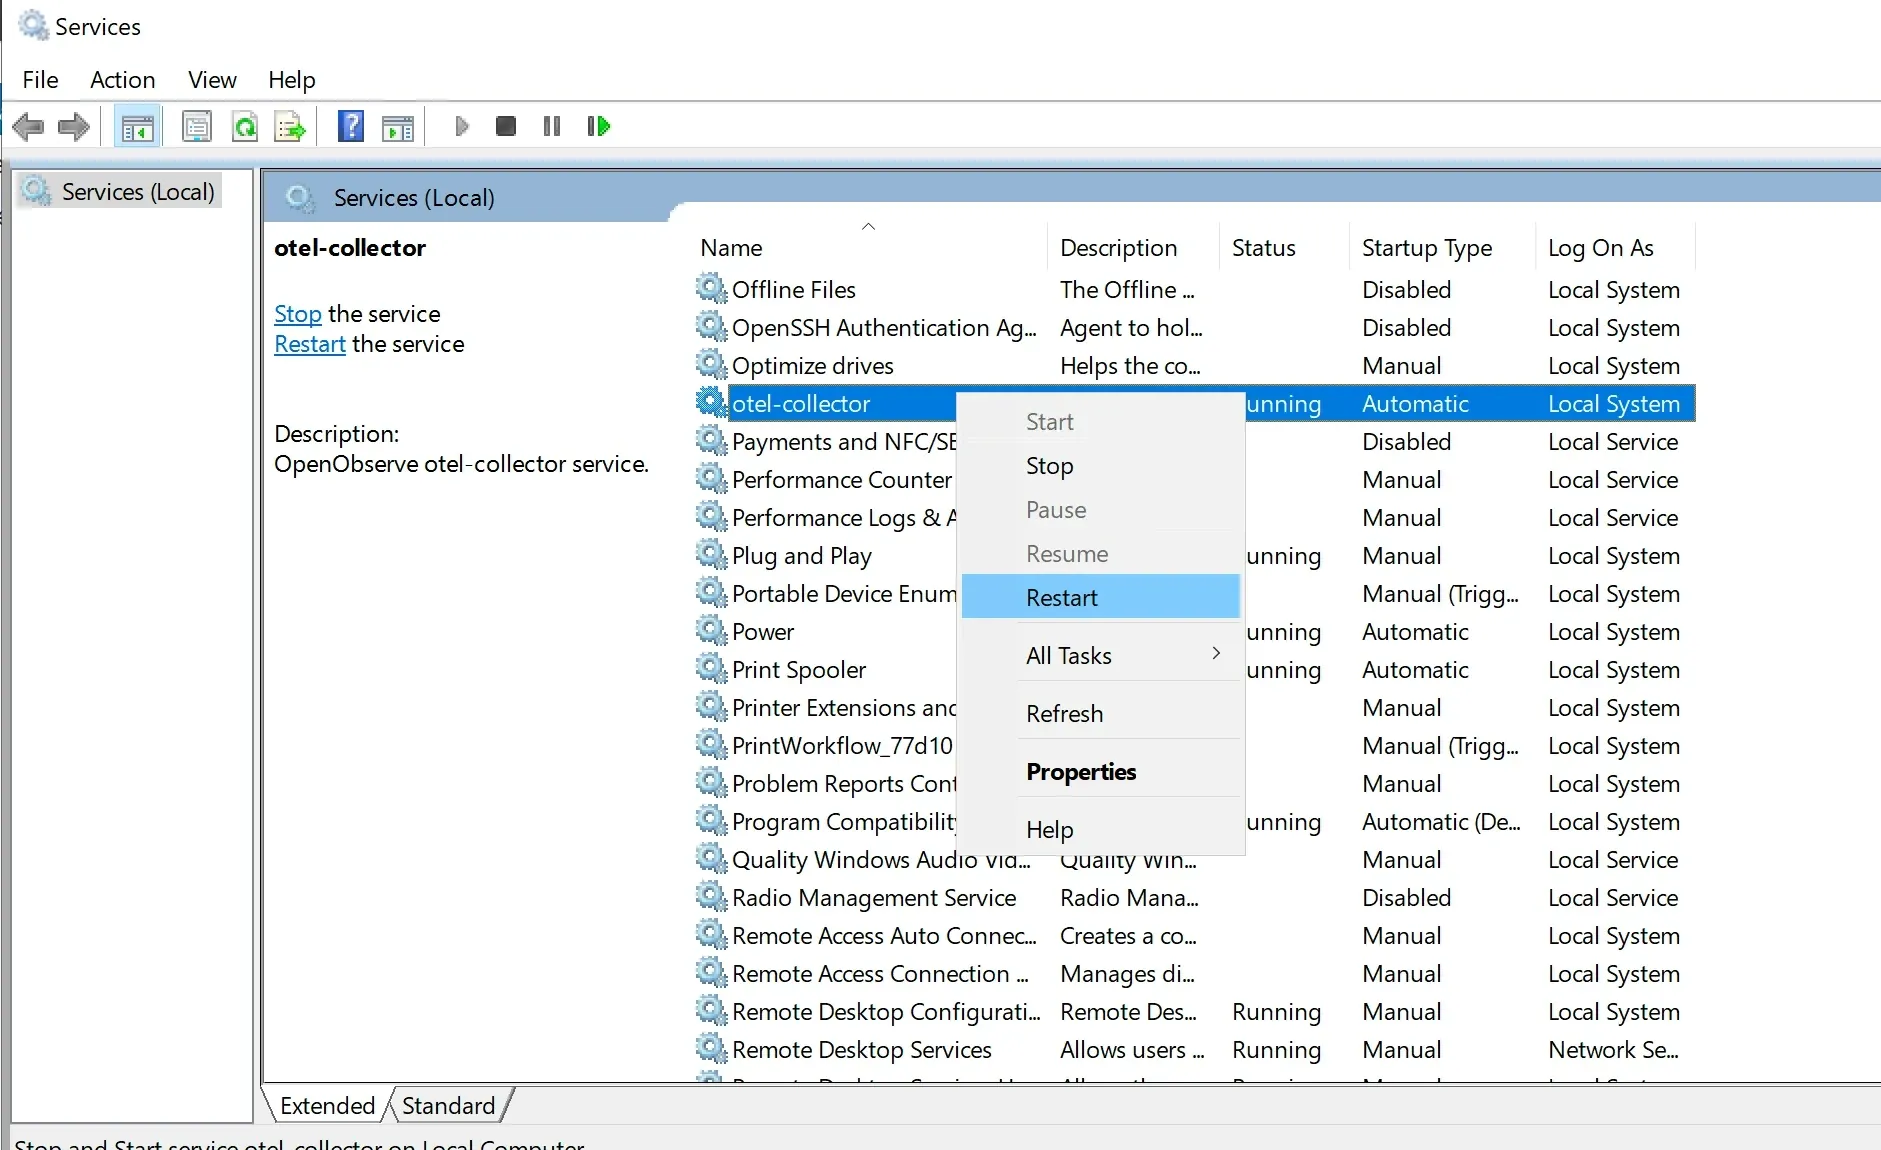Open the Help question mark icon
This screenshot has width=1881, height=1150.
351,127
